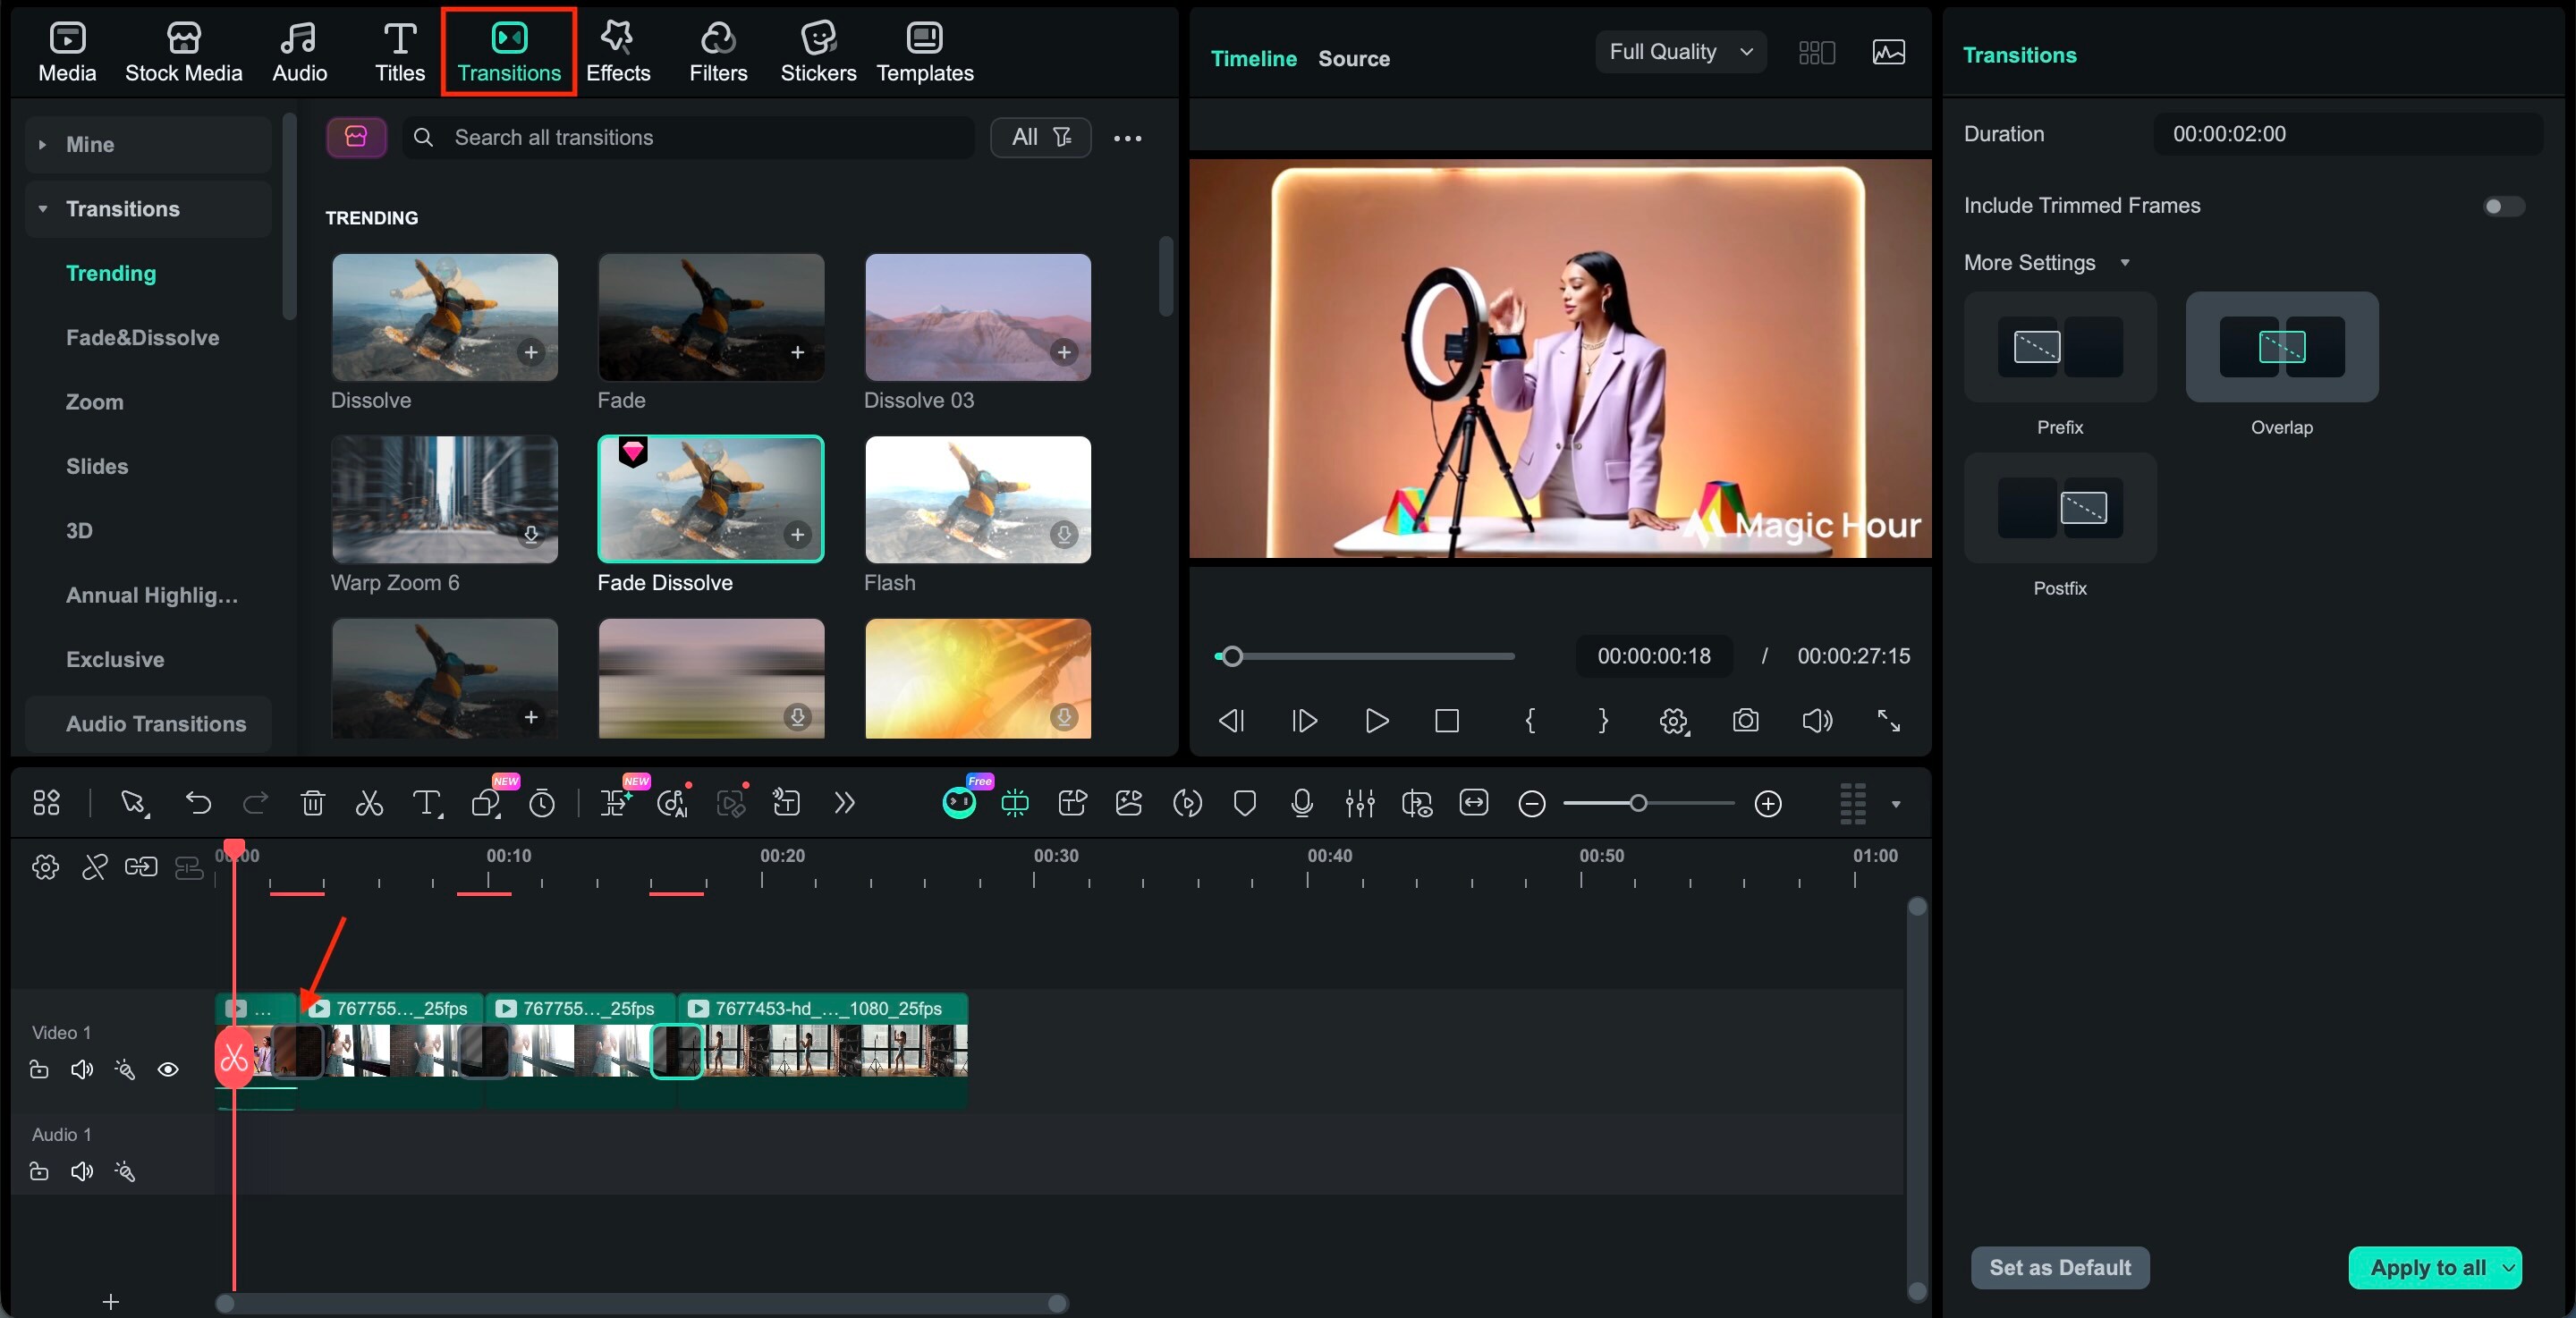The width and height of the screenshot is (2576, 1318).
Task: Open the Fade&Dissolve transitions category
Action: tap(142, 337)
